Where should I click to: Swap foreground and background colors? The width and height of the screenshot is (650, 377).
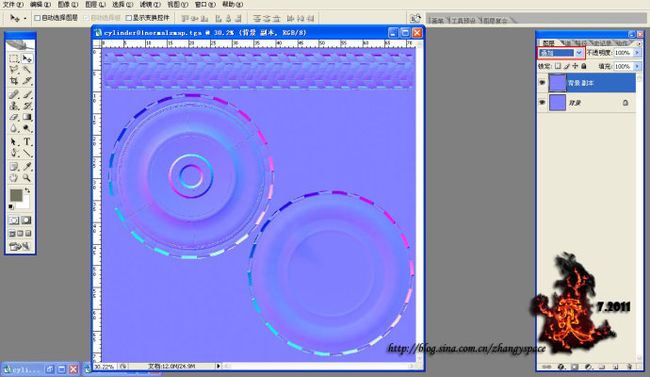(27, 190)
